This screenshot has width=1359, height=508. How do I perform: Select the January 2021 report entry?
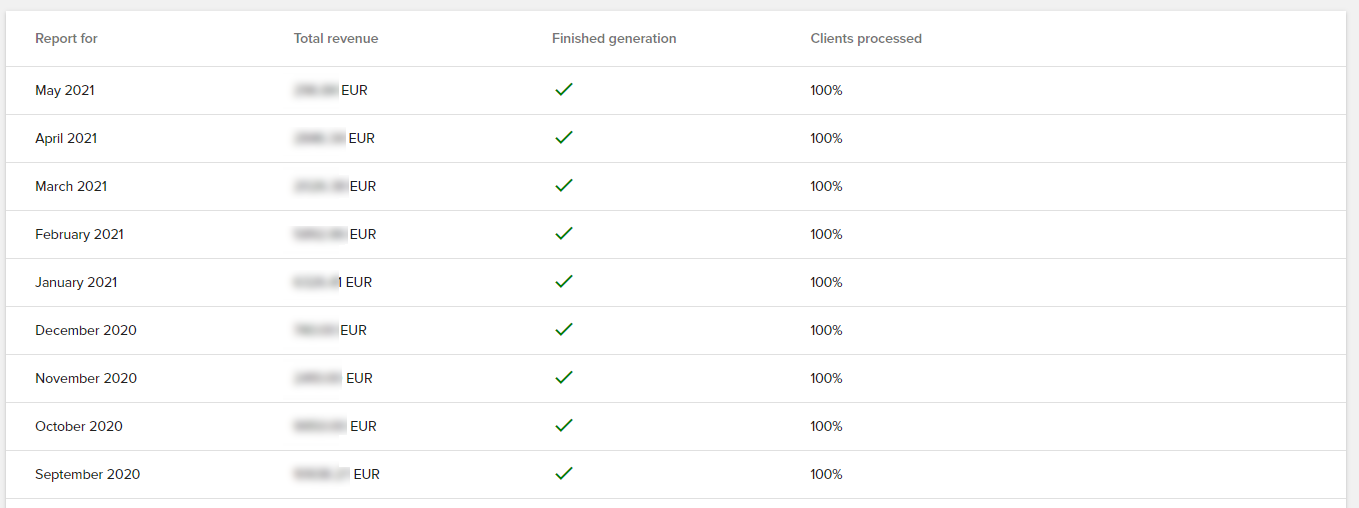(x=76, y=283)
